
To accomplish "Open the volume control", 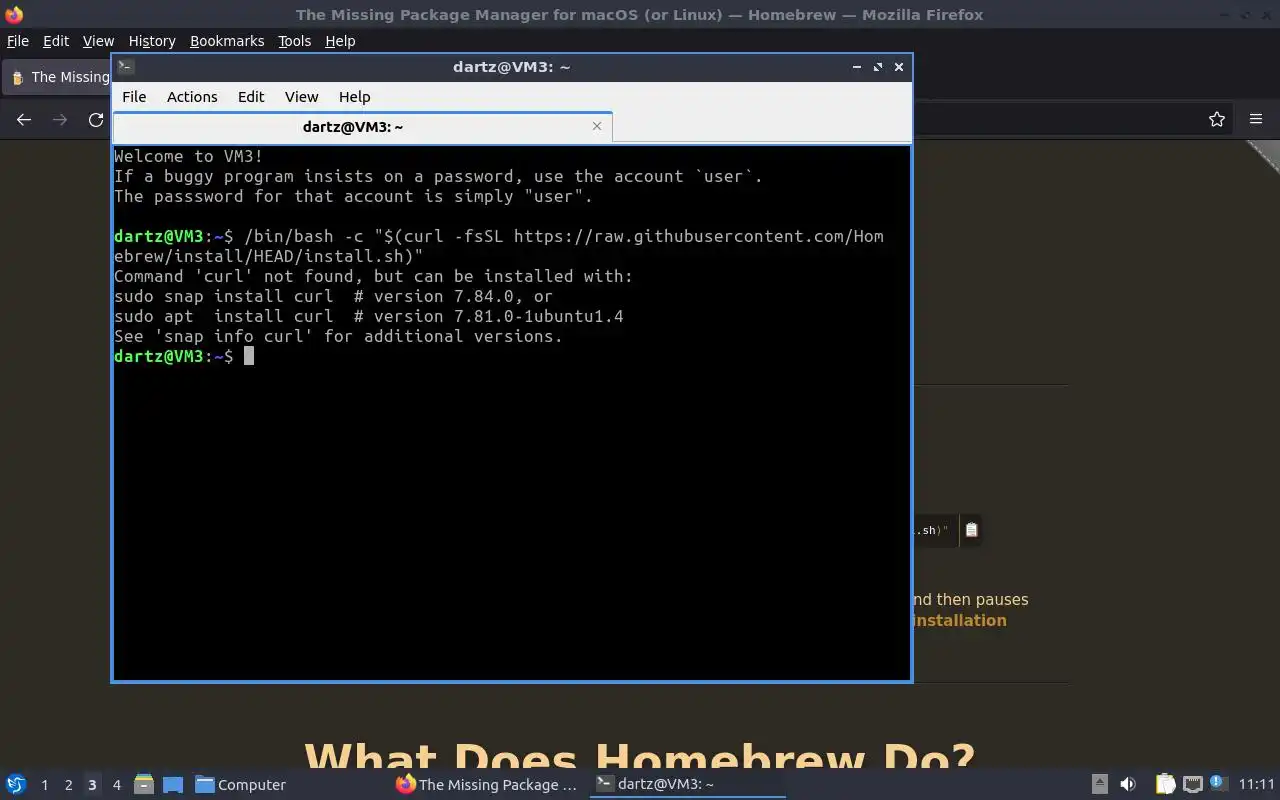I will (x=1128, y=784).
